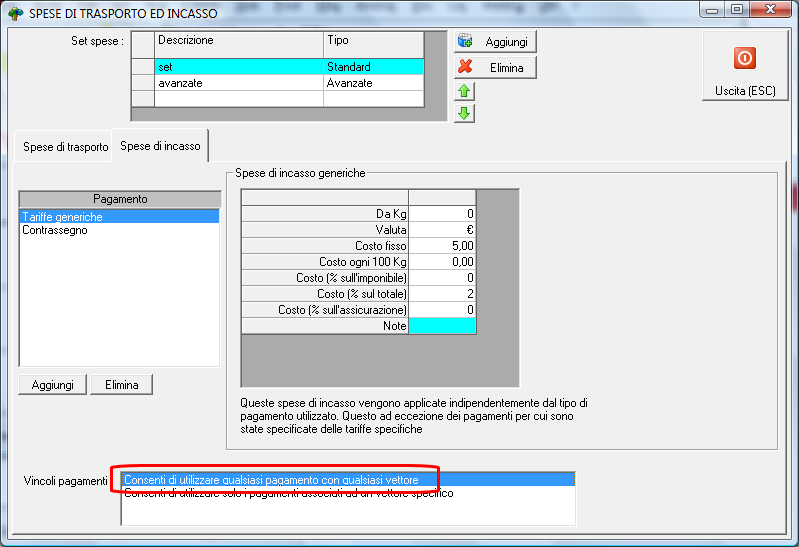
Task: Click the red Uscita (ESC) power icon
Action: point(744,58)
